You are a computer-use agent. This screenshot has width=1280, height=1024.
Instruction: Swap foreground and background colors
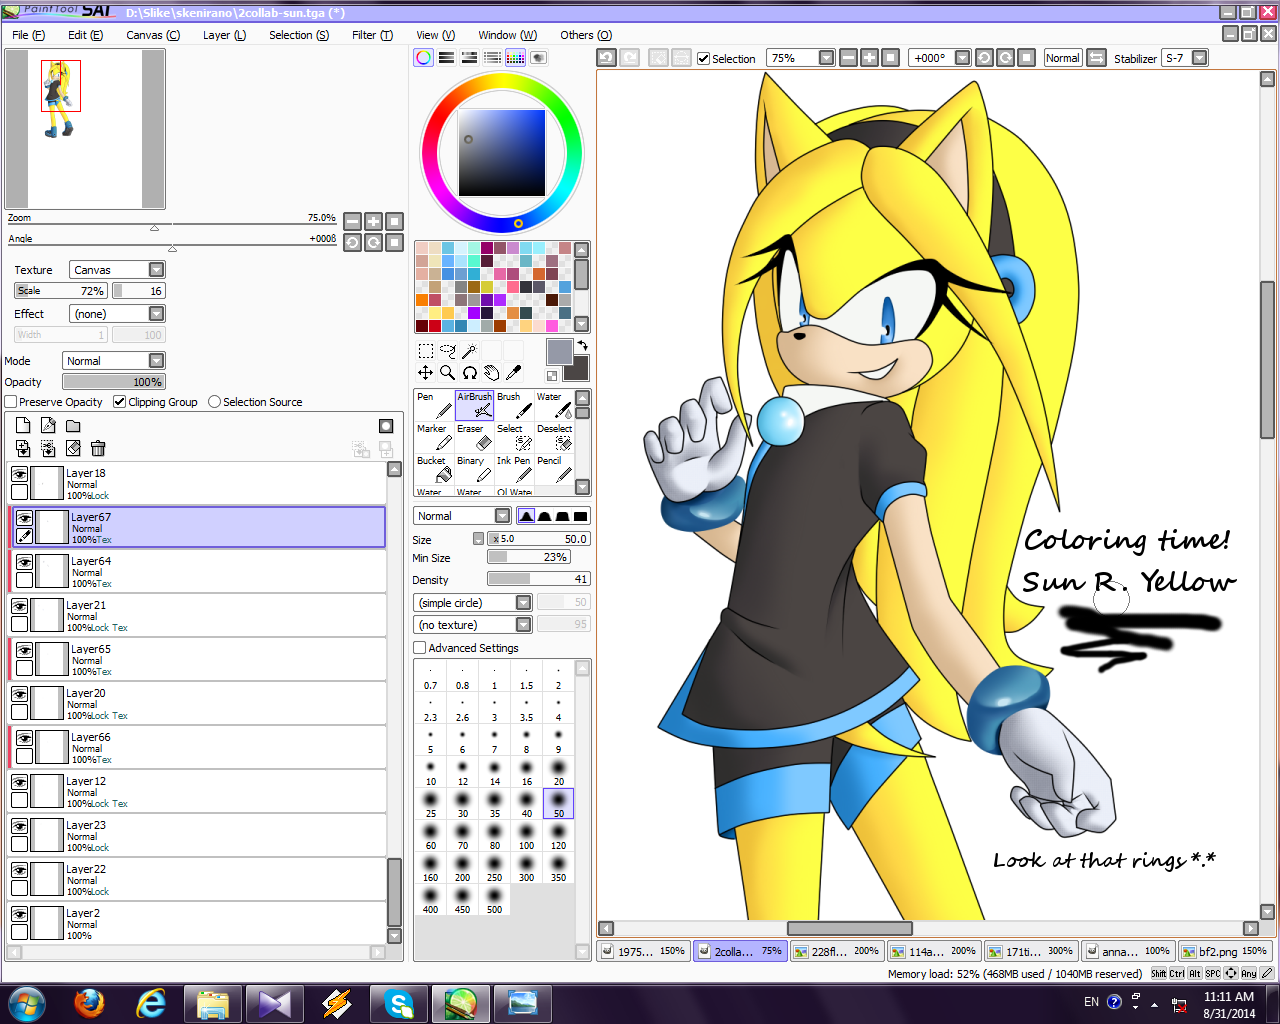point(582,345)
